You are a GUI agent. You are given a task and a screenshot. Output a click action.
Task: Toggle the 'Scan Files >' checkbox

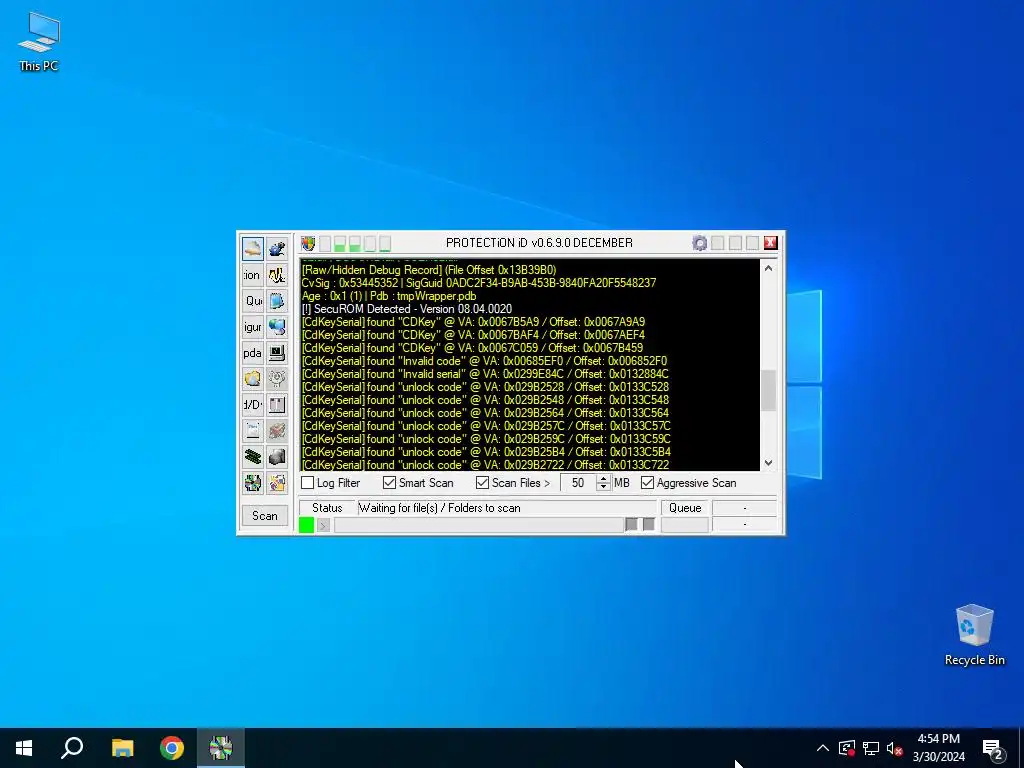[x=482, y=483]
